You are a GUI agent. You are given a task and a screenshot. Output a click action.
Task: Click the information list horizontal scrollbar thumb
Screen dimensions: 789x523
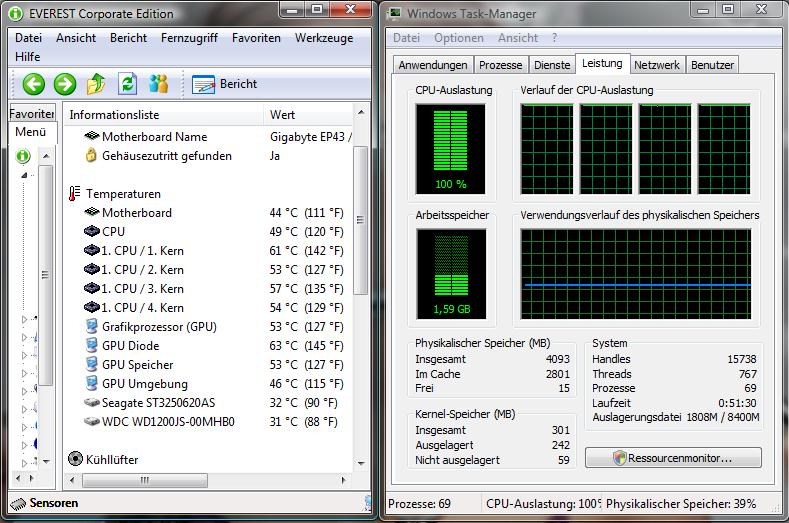coord(145,480)
